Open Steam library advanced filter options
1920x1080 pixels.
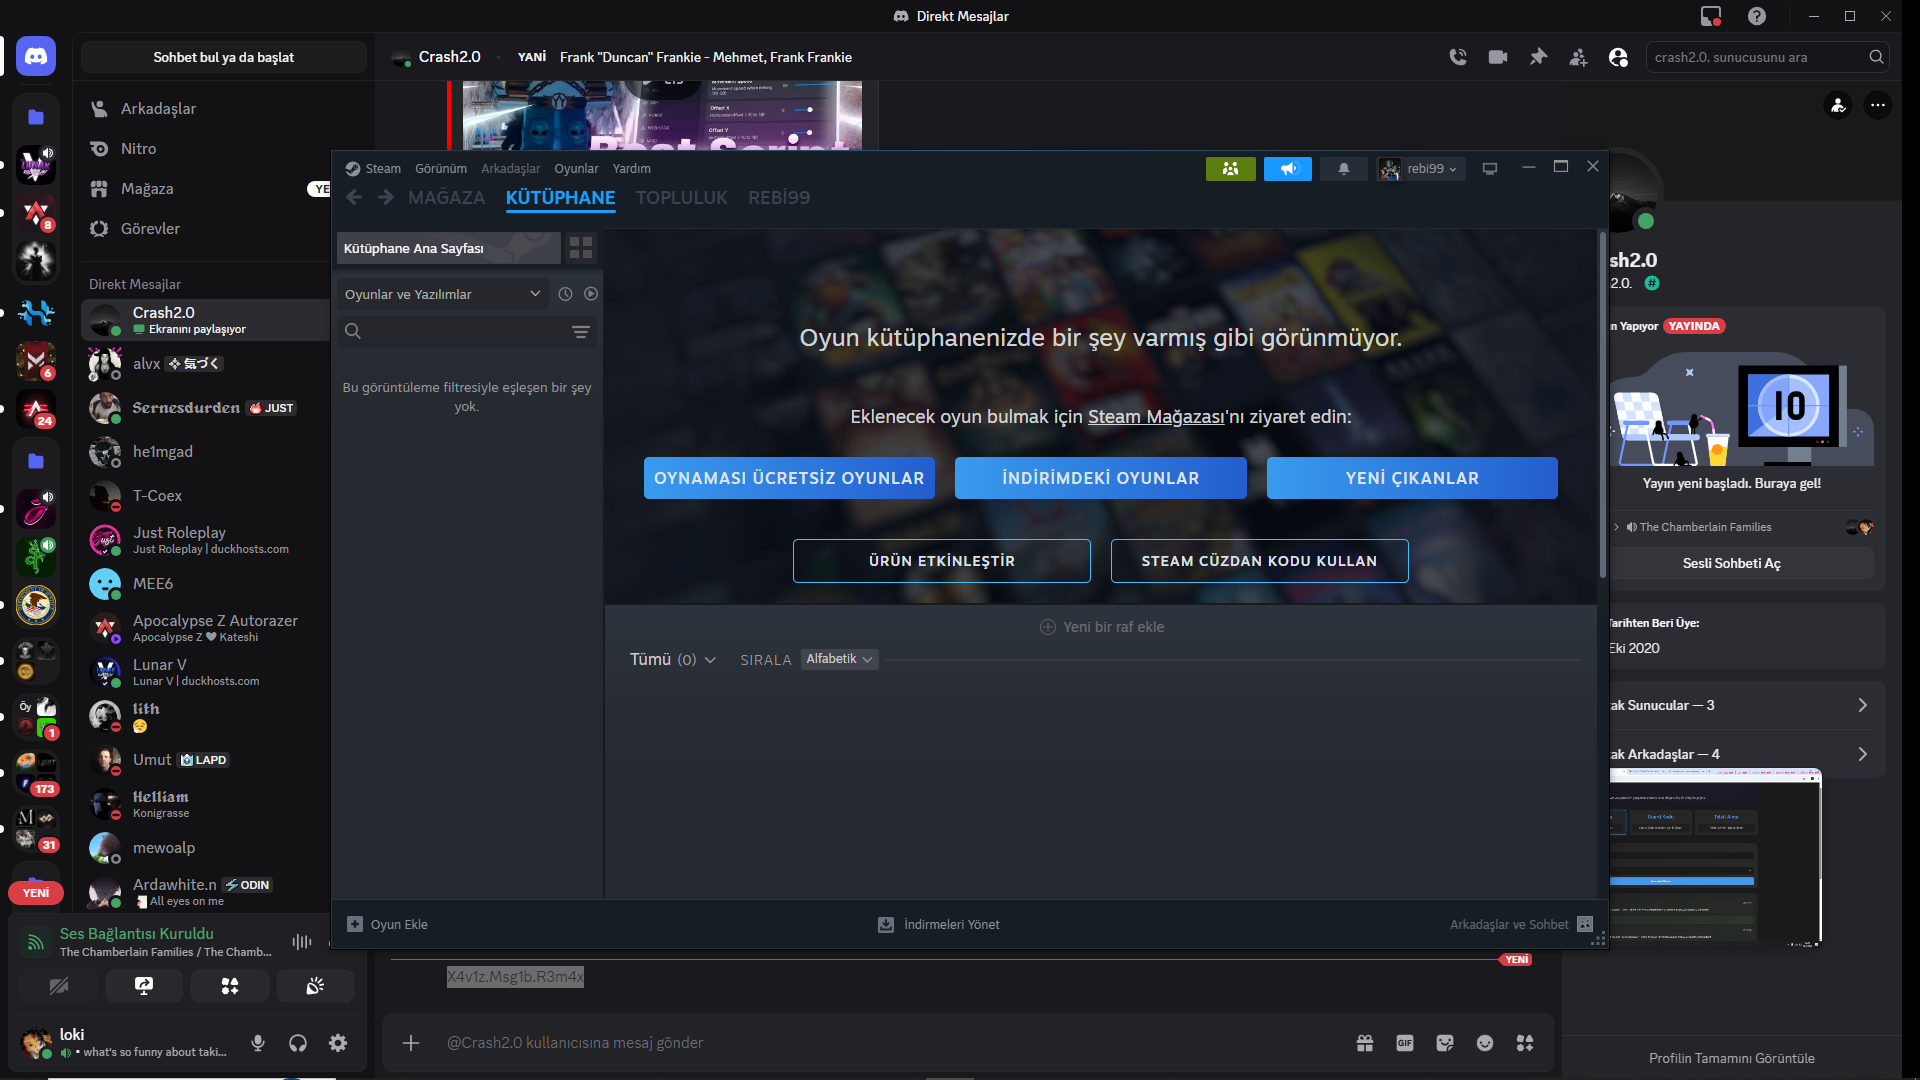(x=581, y=332)
